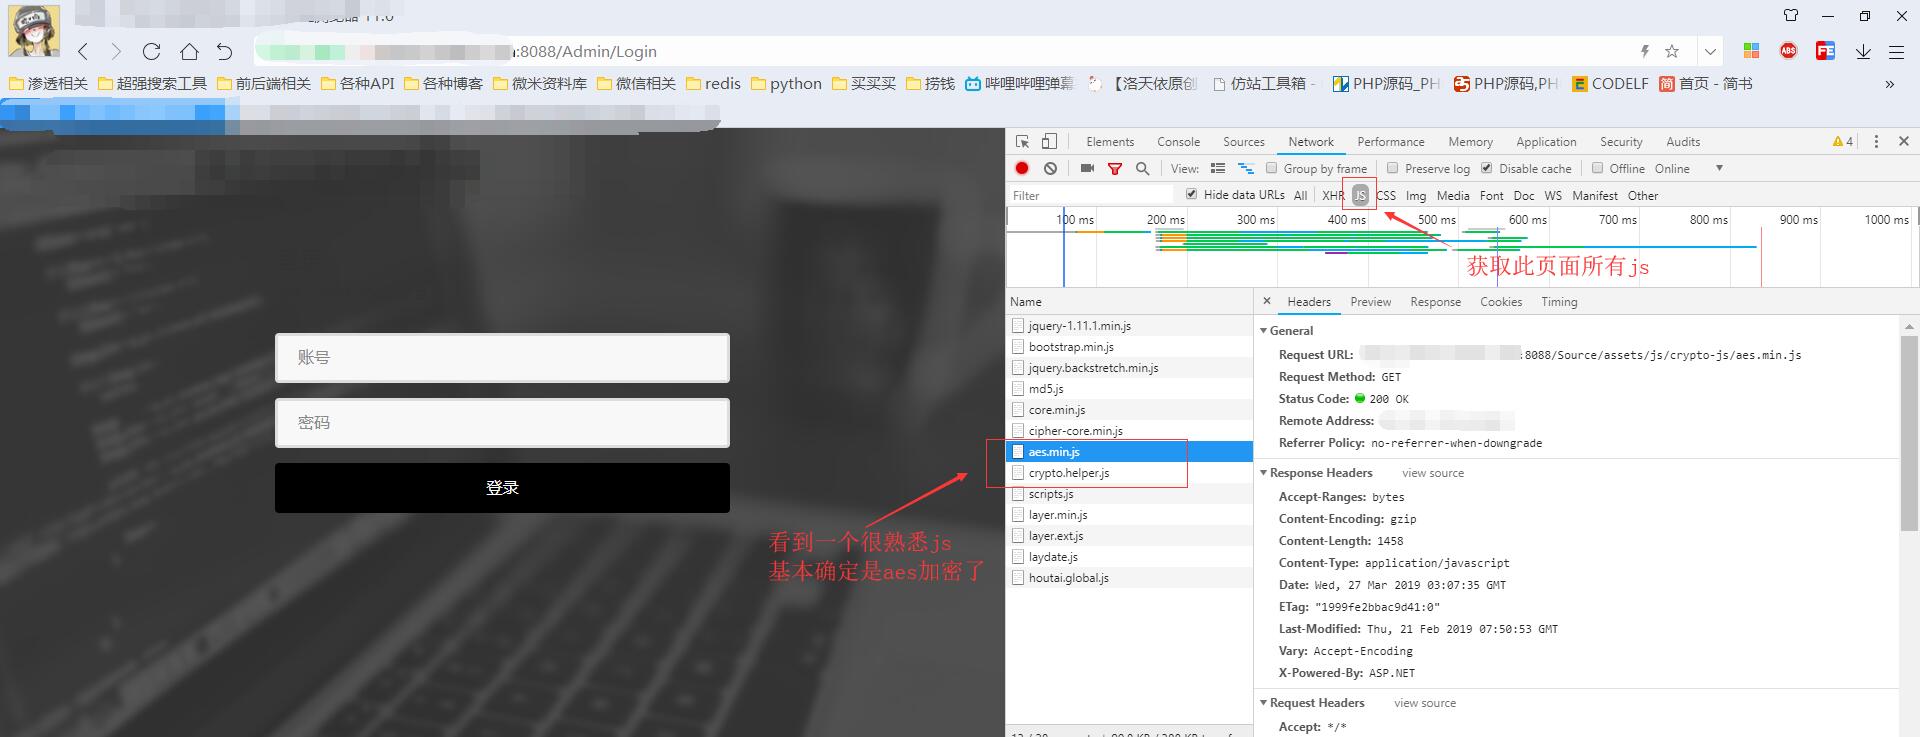This screenshot has width=1920, height=737.
Task: Click view source next to Response Headers
Action: point(1432,473)
